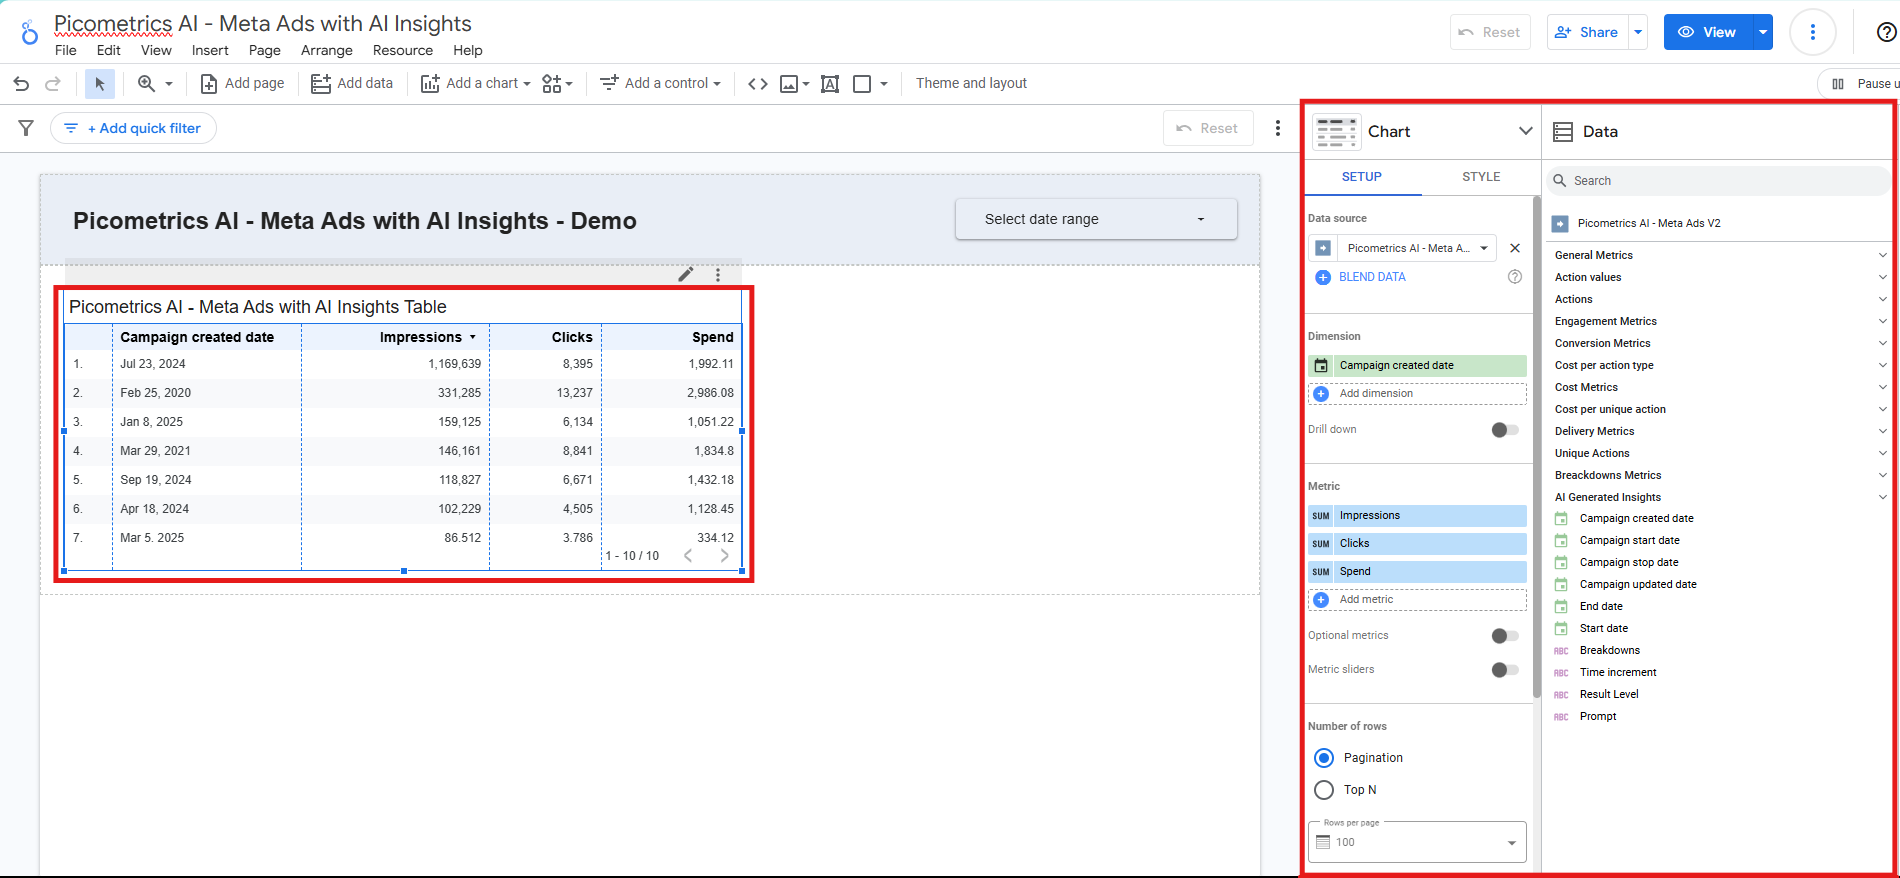Open the Arrange menu
Image resolution: width=1900 pixels, height=878 pixels.
(326, 50)
